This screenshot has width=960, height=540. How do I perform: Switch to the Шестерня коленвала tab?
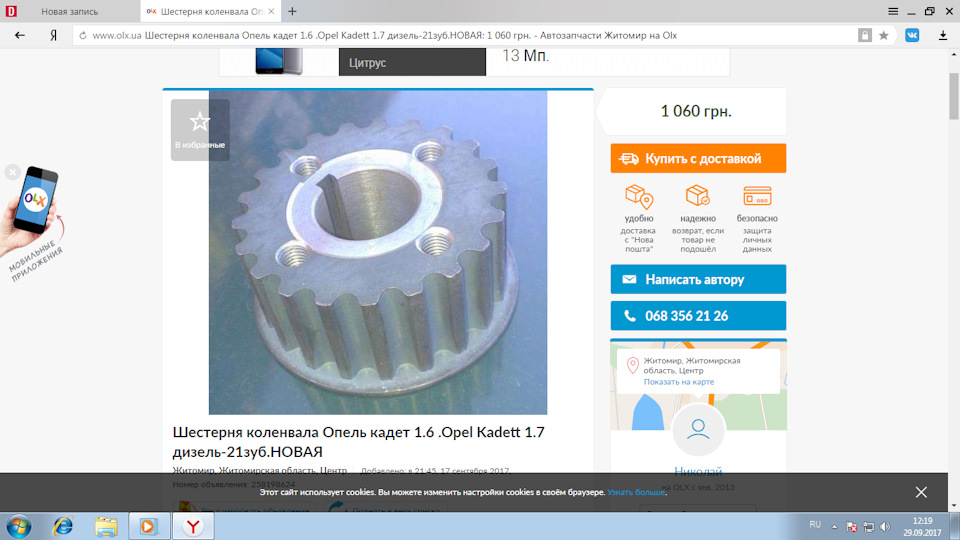211,11
